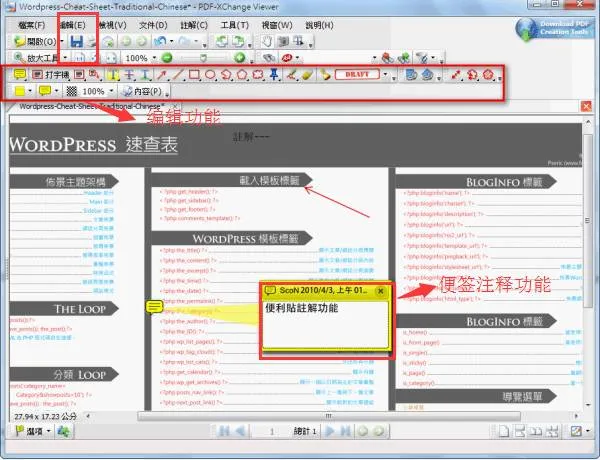This screenshot has width=600, height=460.
Task: Open the Undo history dropdown arrow
Action: point(171,41)
